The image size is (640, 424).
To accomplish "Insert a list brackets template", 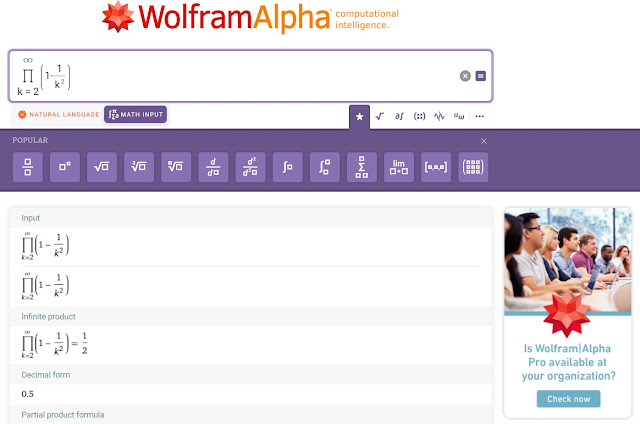I will pyautogui.click(x=436, y=167).
